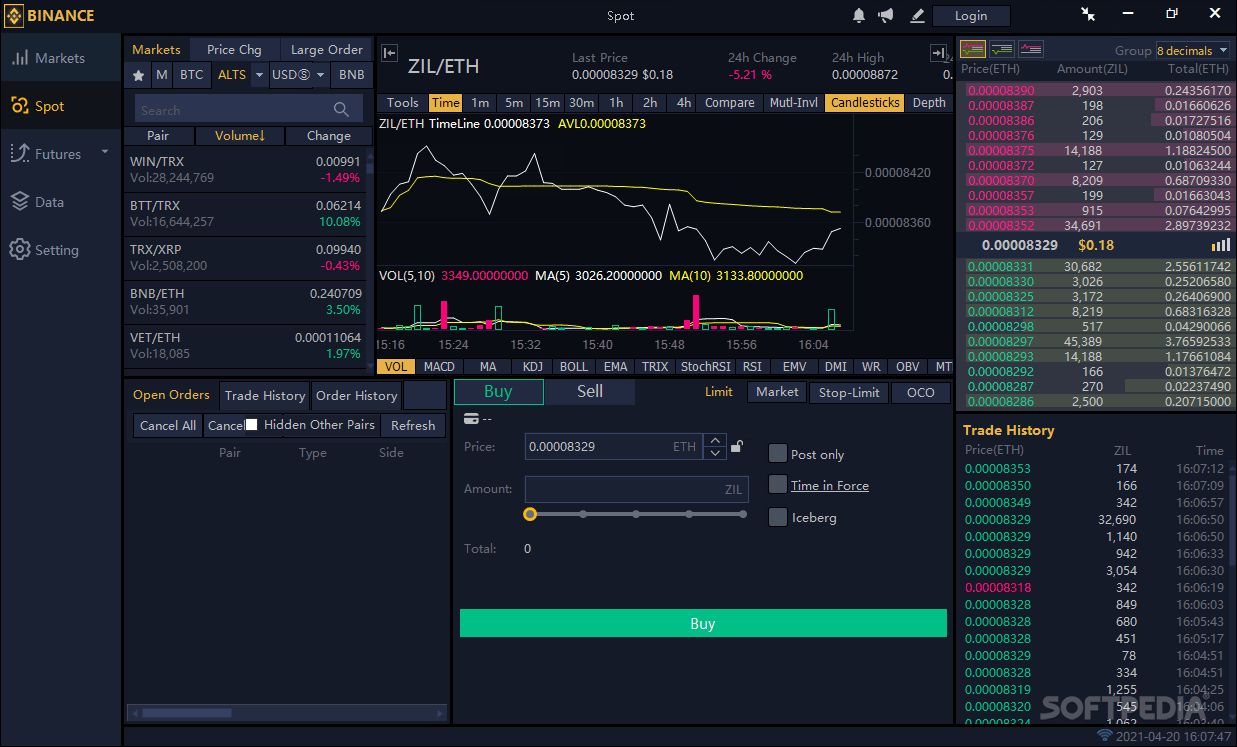Open the notifications bell
Viewport: 1237px width, 747px height.
point(859,15)
